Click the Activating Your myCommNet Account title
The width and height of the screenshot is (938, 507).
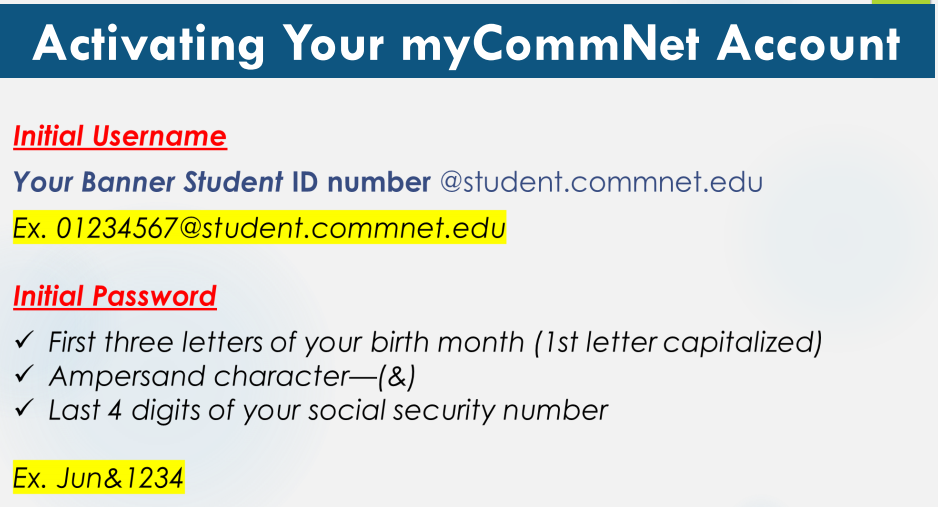[x=467, y=44]
